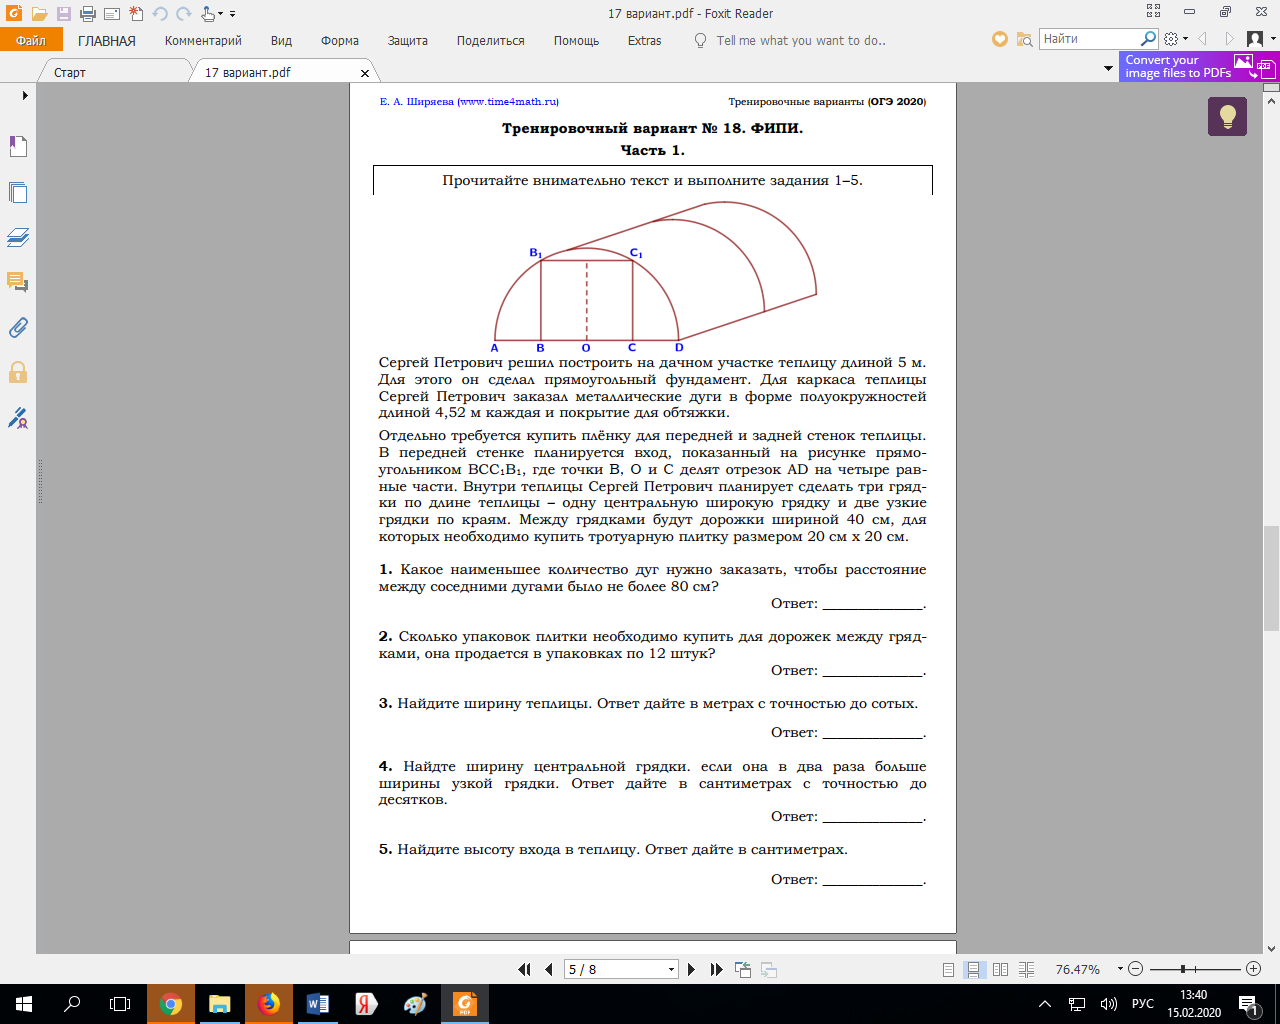
Task: Open the Bookmarks panel icon
Action: pyautogui.click(x=18, y=147)
